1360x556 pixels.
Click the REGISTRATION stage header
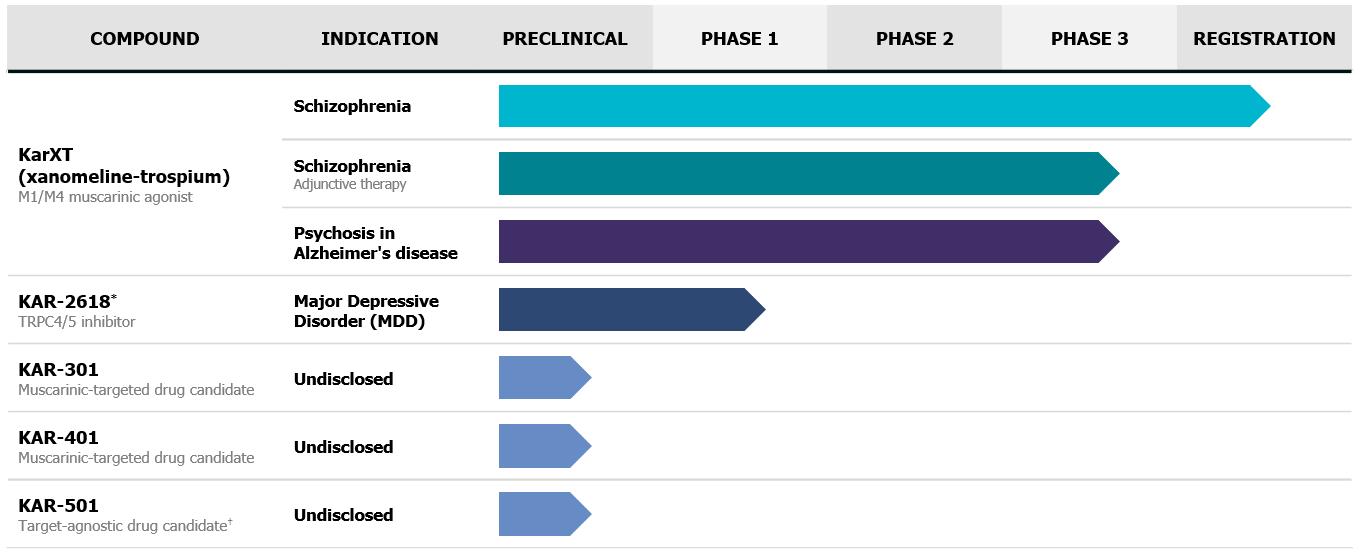pos(1265,39)
